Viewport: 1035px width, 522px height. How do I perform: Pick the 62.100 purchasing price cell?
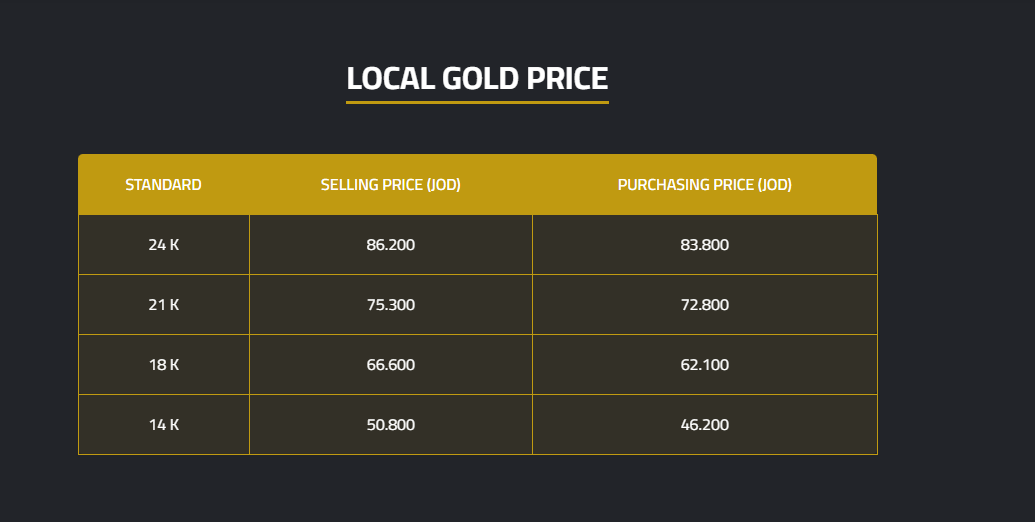pos(704,365)
